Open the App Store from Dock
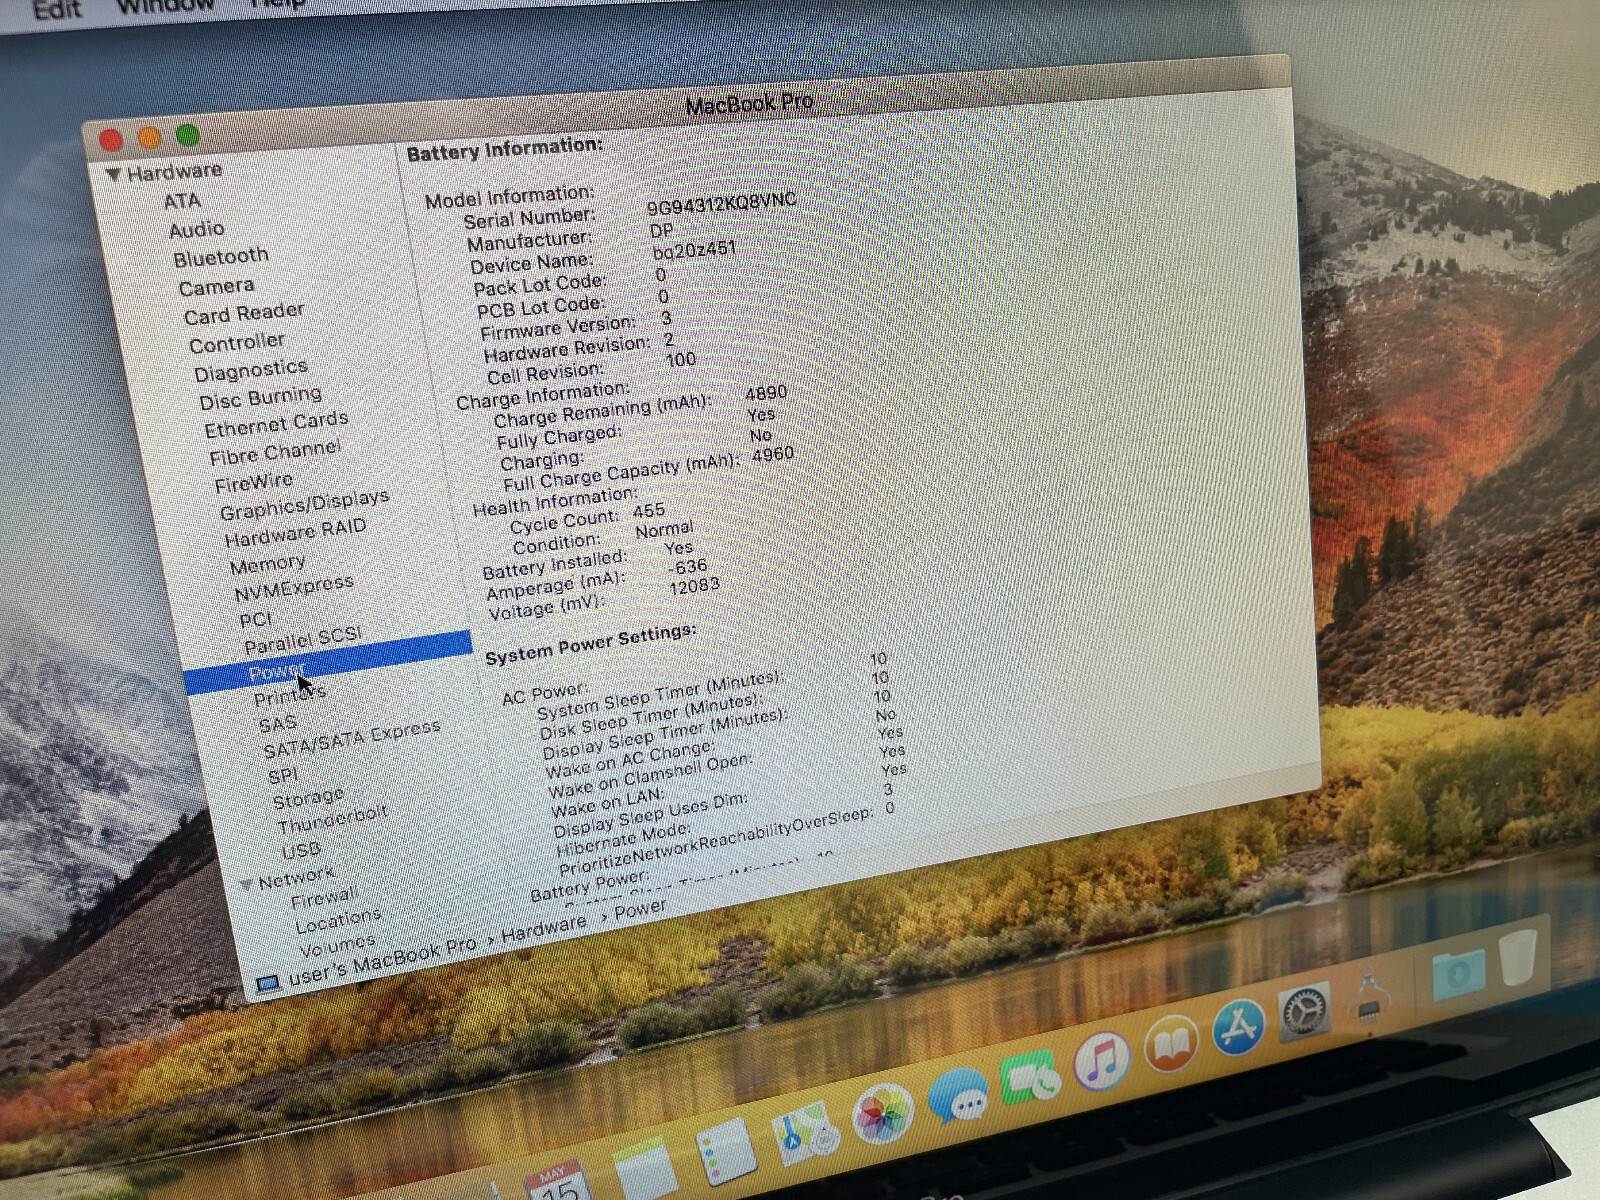This screenshot has height=1200, width=1600. pyautogui.click(x=1238, y=1027)
